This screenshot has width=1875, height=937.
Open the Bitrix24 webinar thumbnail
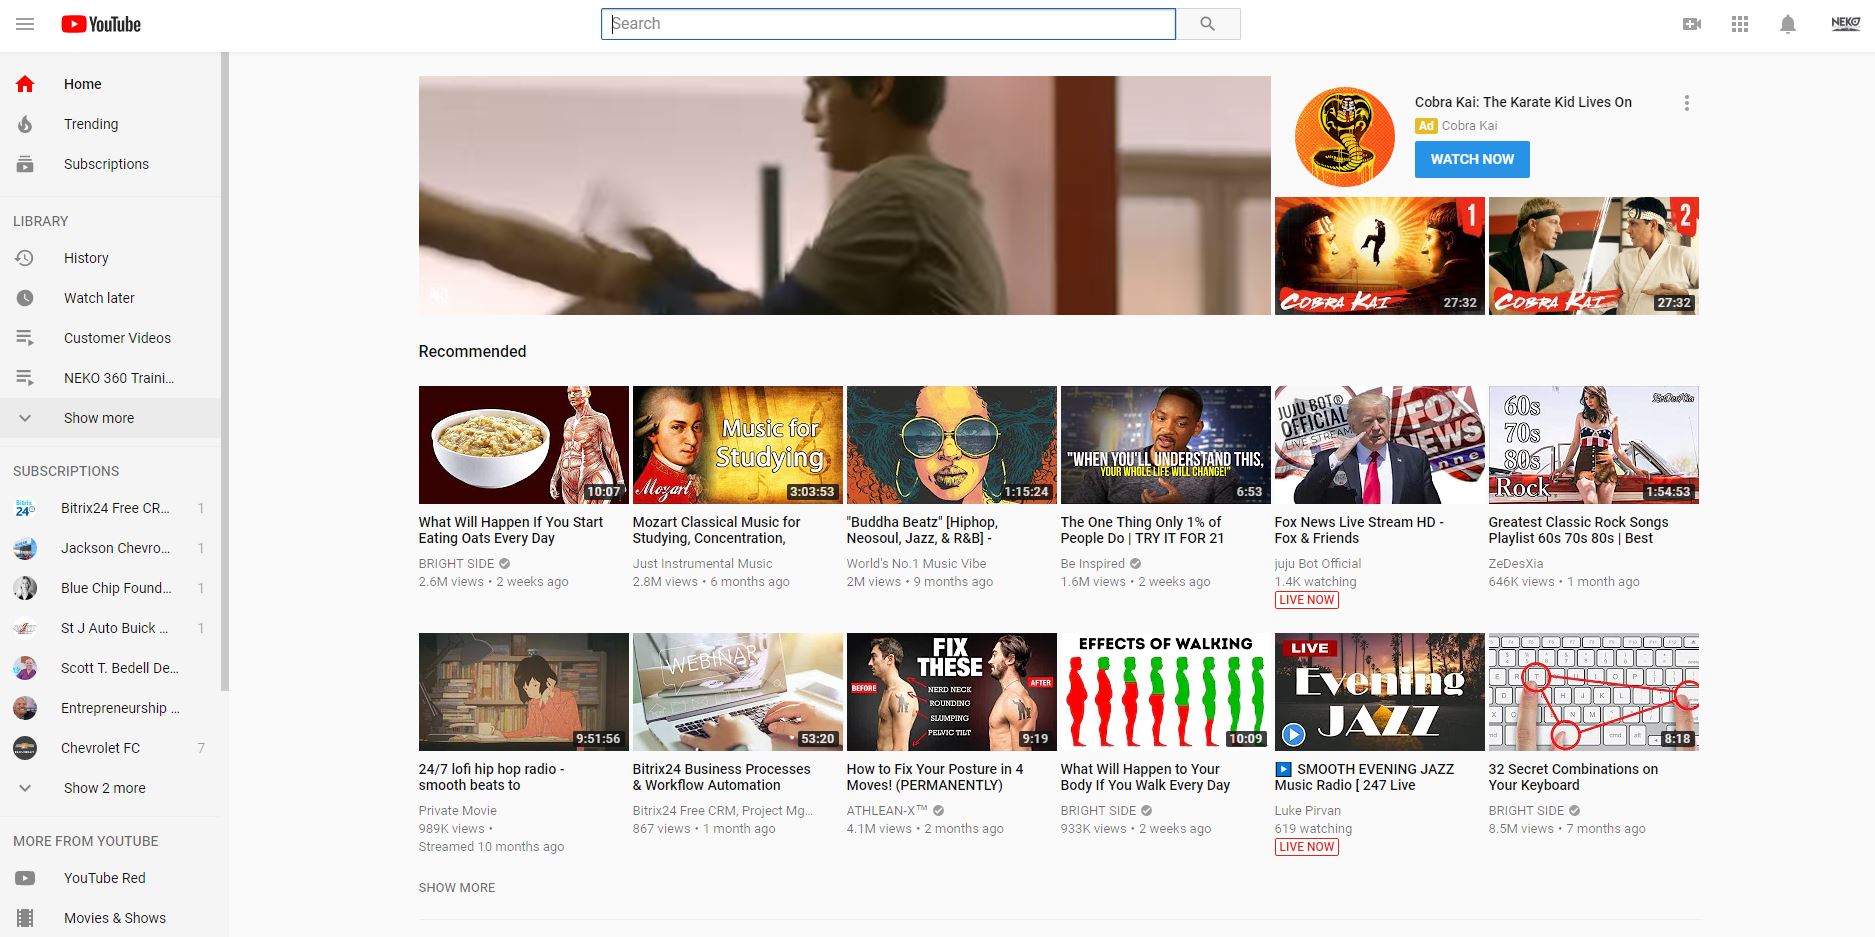(737, 692)
